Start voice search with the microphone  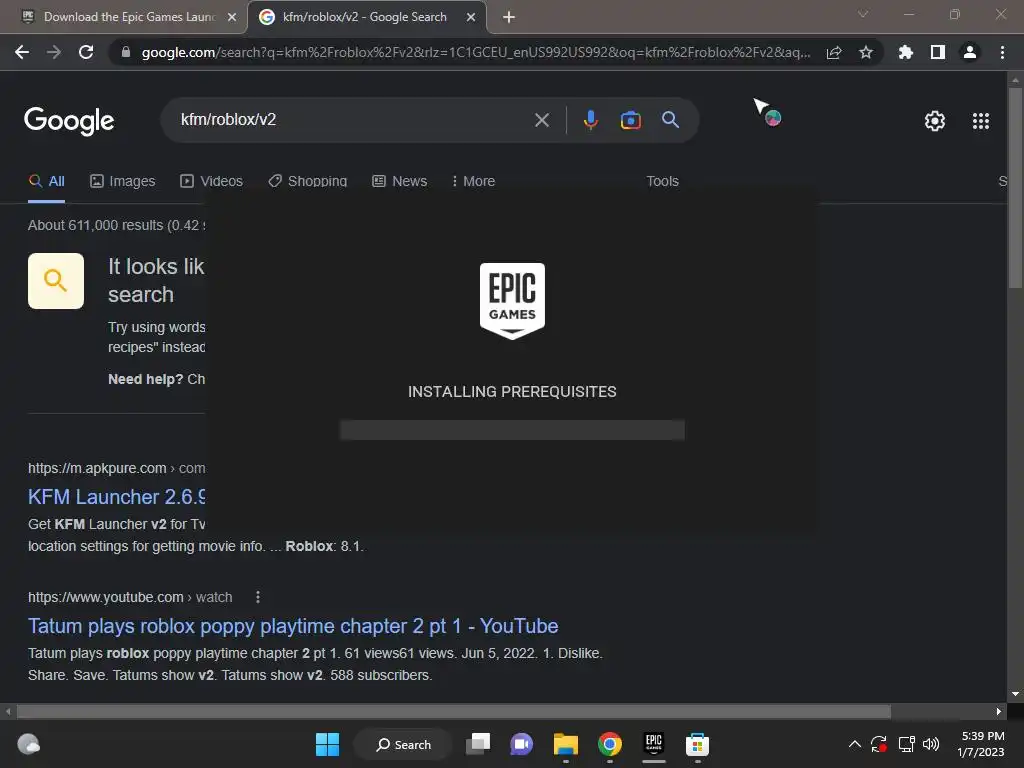[x=590, y=120]
